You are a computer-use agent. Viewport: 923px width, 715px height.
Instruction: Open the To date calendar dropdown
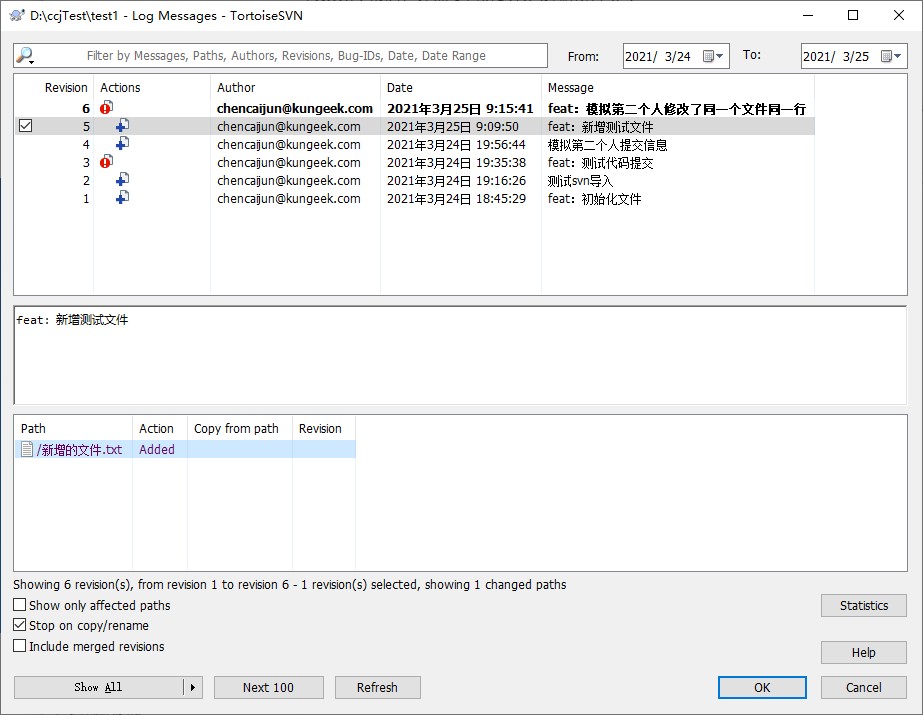coord(891,57)
